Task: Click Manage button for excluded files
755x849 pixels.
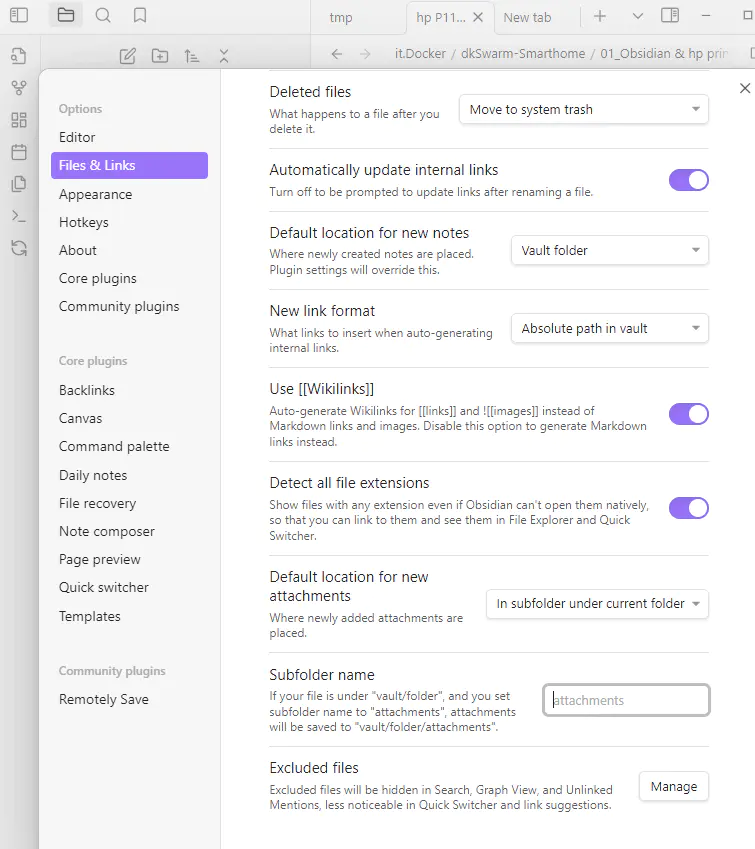Action: 673,787
